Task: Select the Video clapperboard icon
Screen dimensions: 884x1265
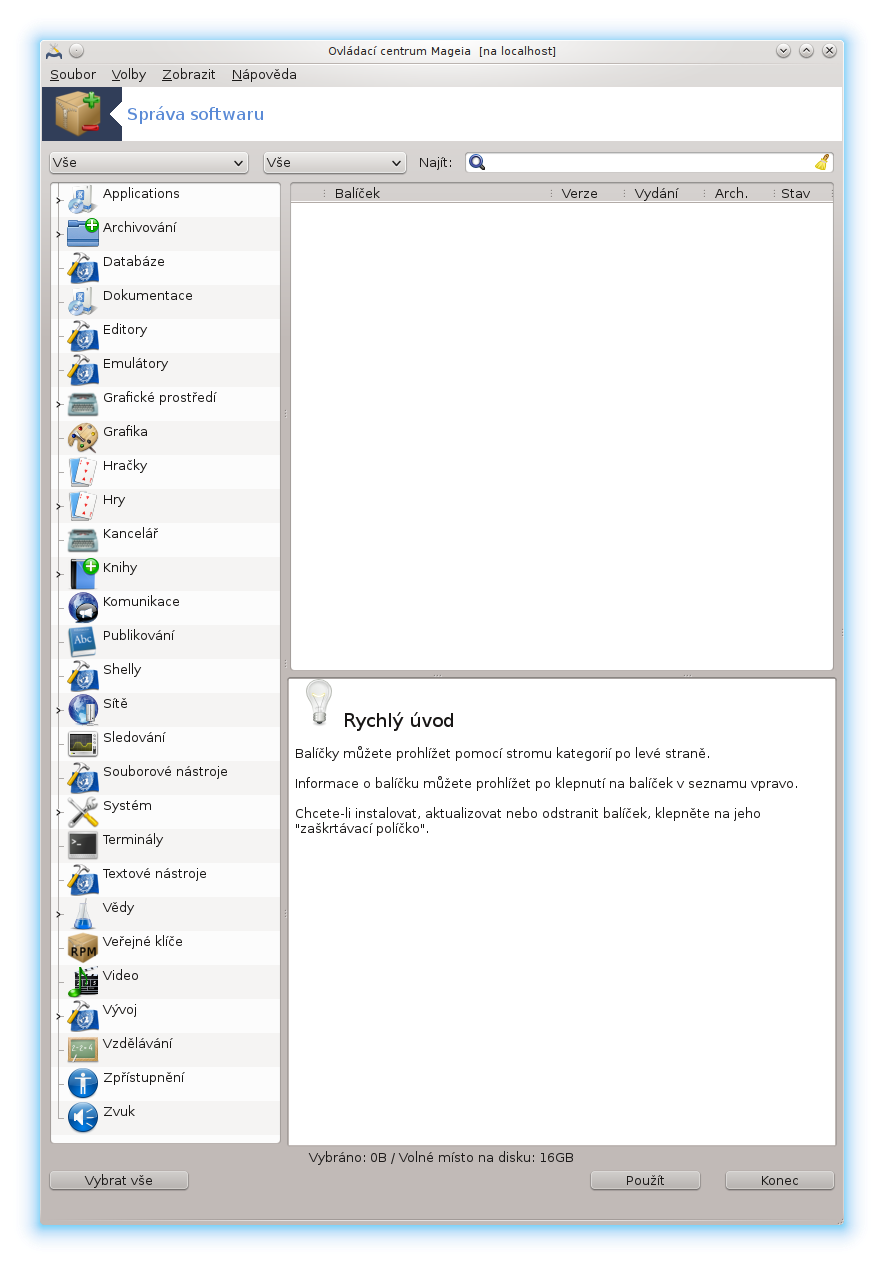Action: (x=83, y=982)
